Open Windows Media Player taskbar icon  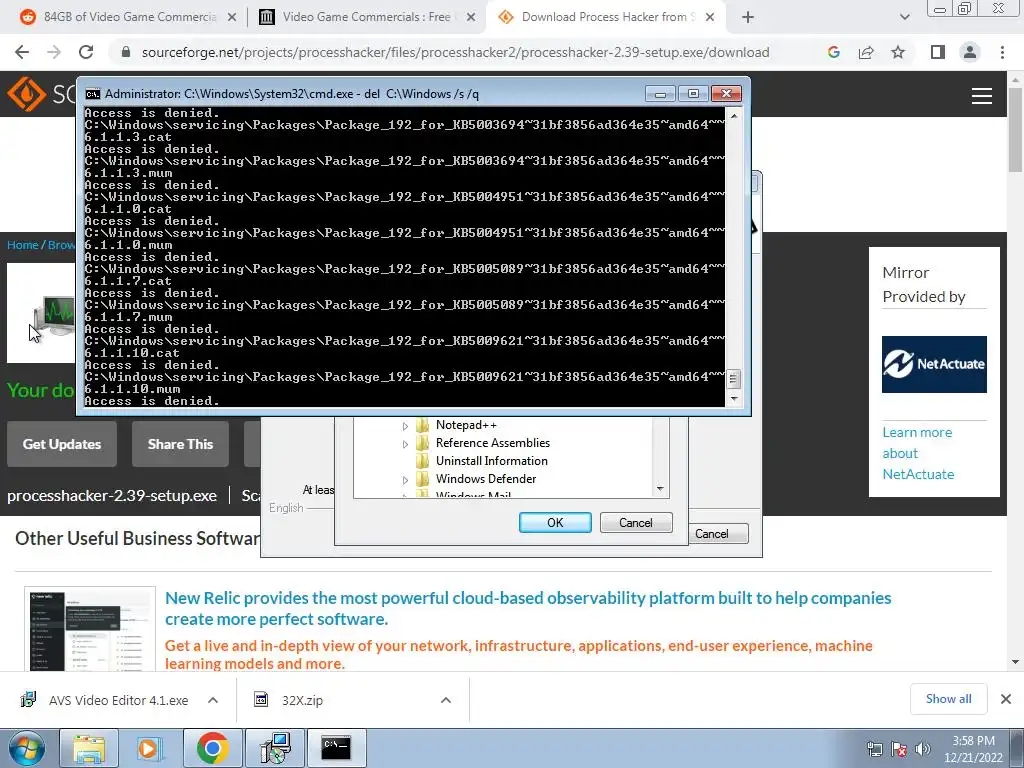coord(150,748)
